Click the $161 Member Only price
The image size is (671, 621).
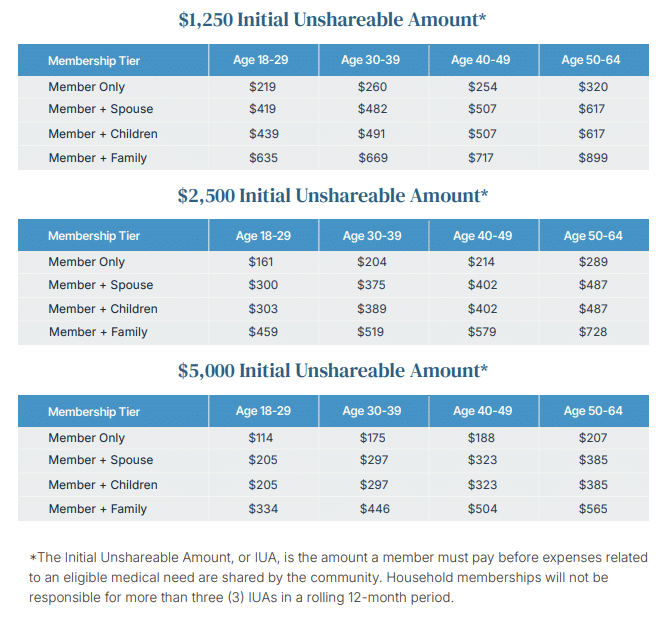263,262
